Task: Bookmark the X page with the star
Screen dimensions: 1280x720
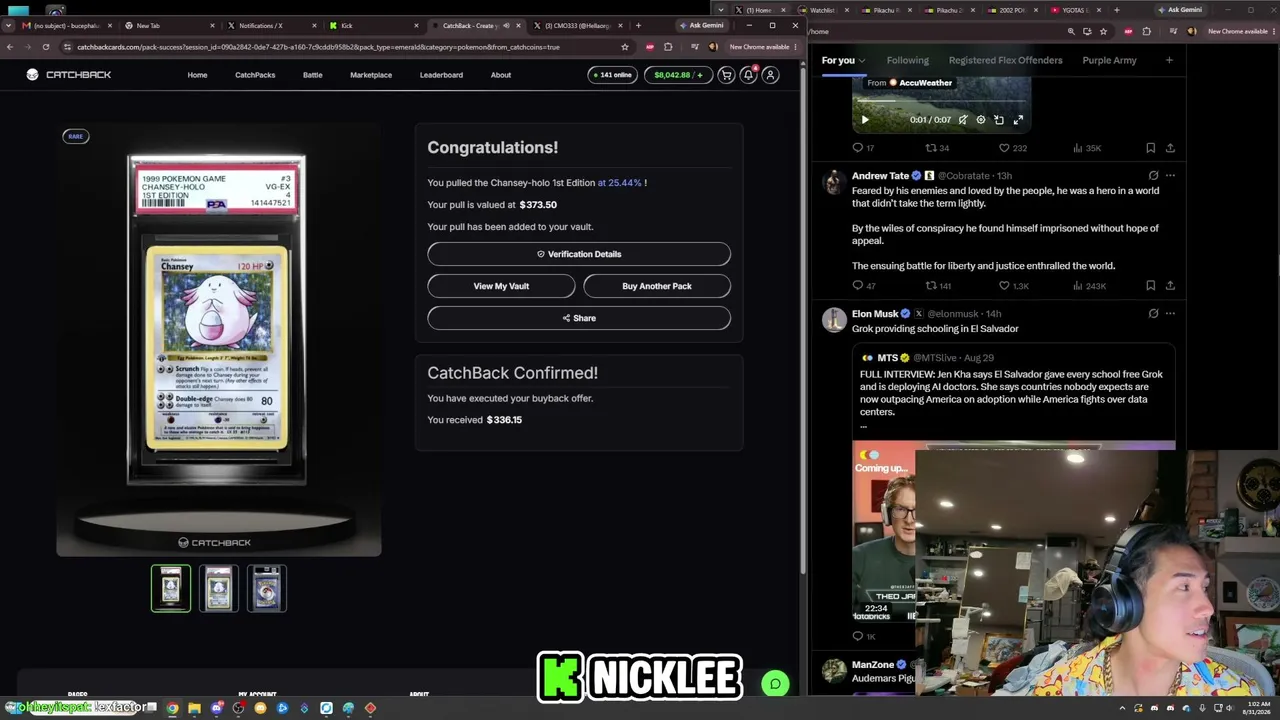Action: 1103,32
